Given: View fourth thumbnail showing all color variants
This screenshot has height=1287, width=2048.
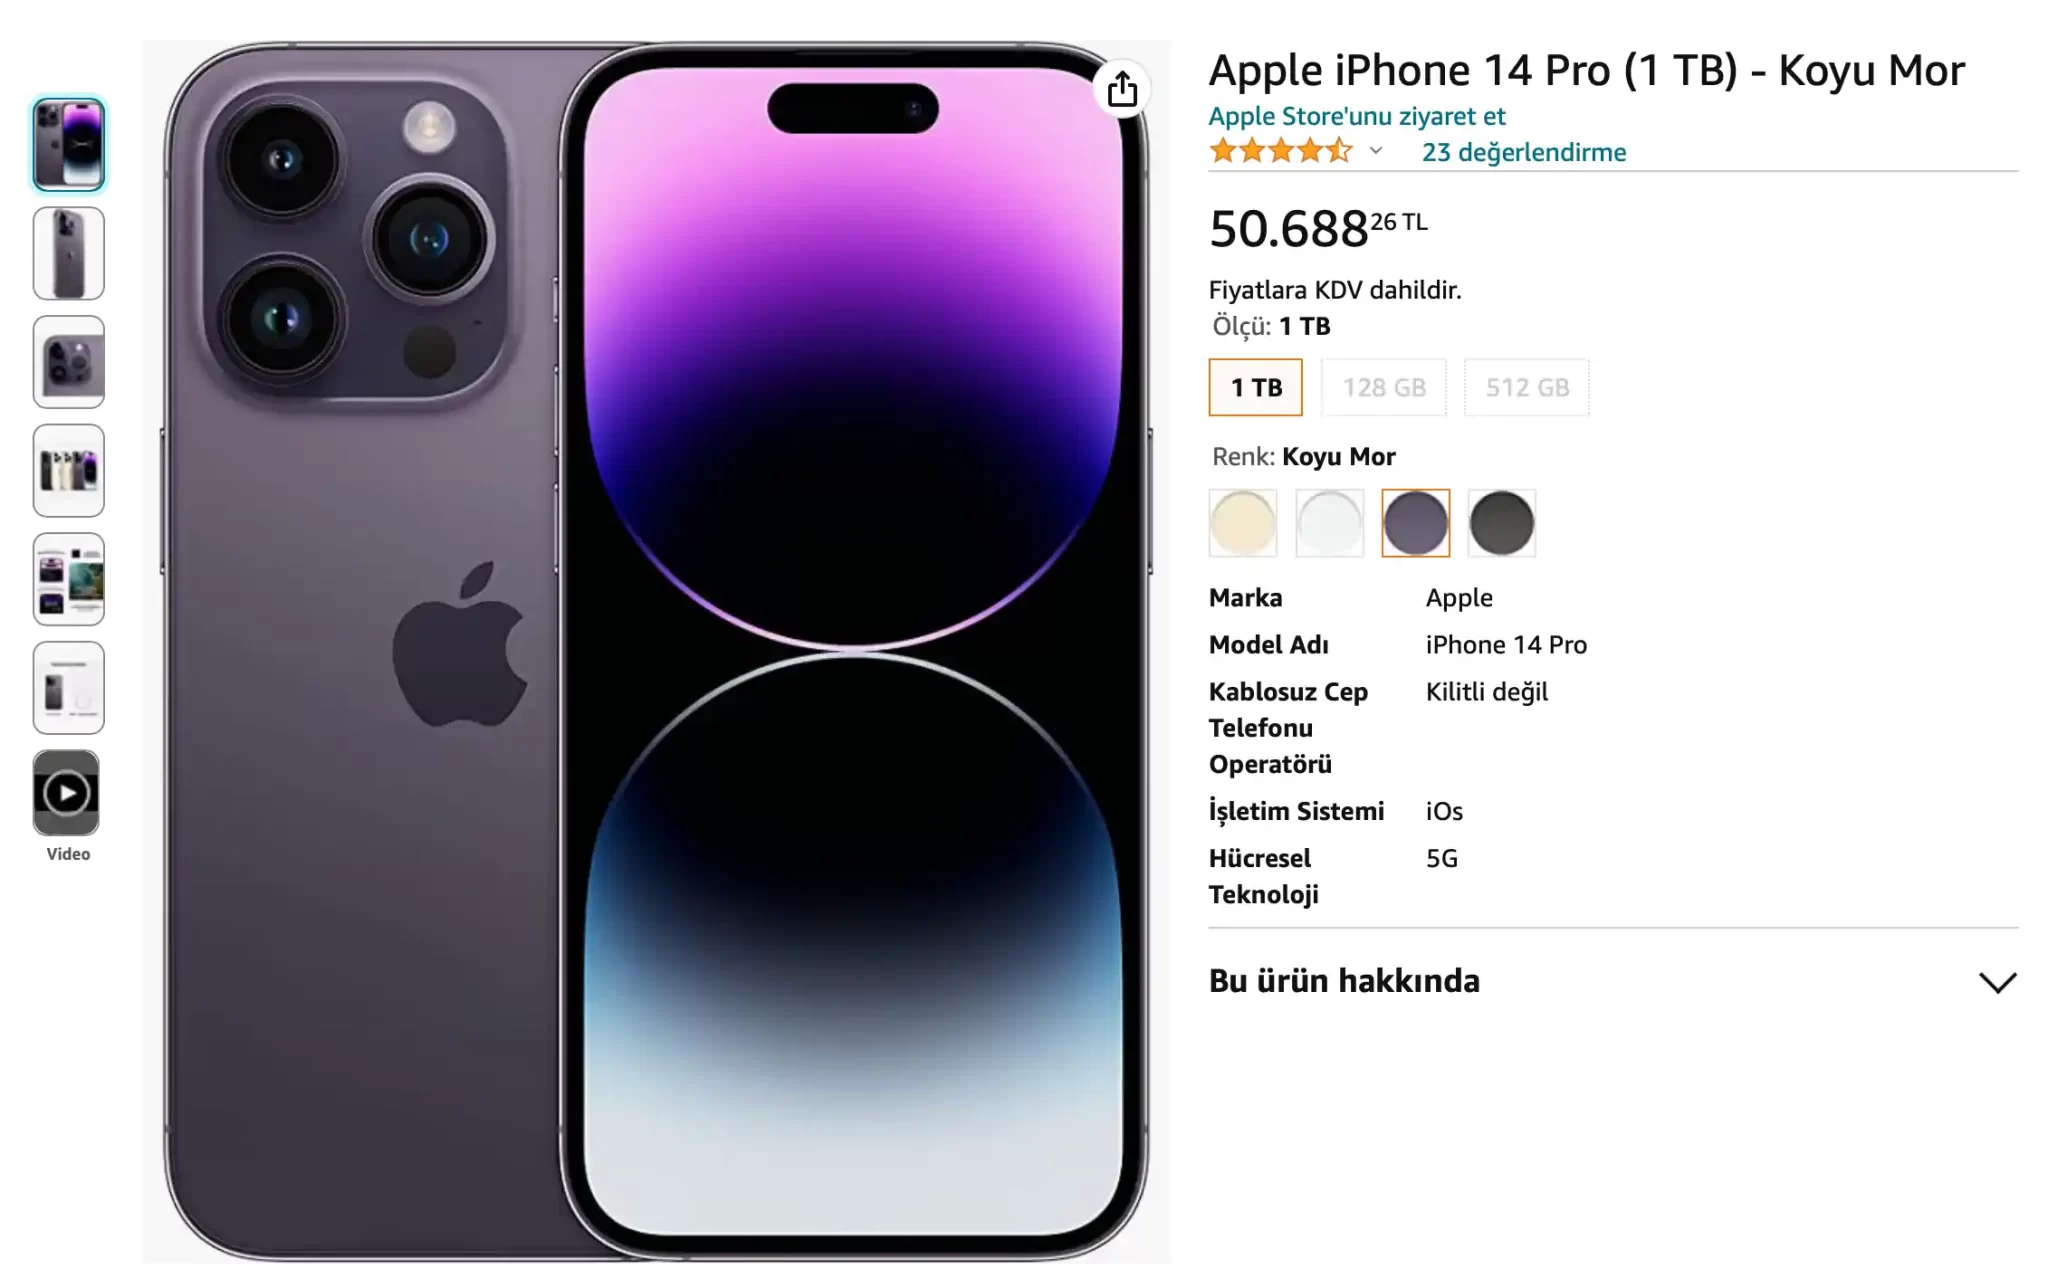Looking at the screenshot, I should pyautogui.click(x=68, y=470).
